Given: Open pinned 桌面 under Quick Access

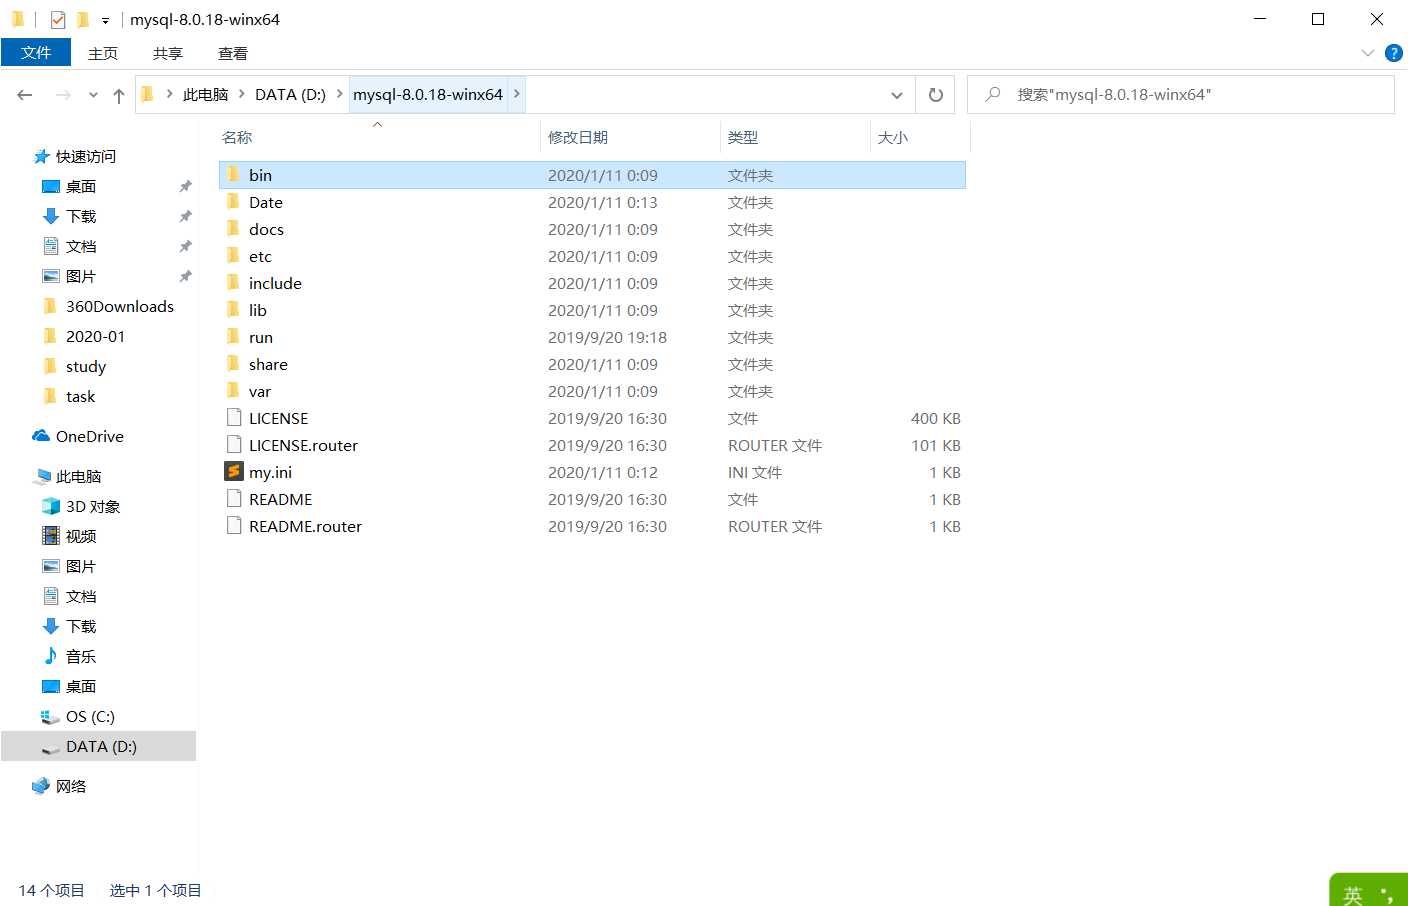Looking at the screenshot, I should click(x=81, y=186).
